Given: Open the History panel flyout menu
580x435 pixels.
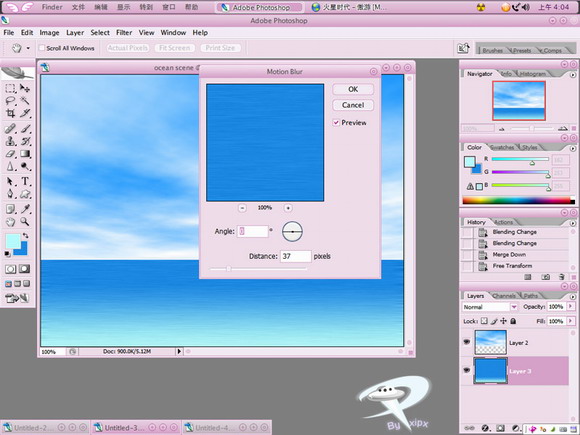Looking at the screenshot, I should [x=573, y=223].
